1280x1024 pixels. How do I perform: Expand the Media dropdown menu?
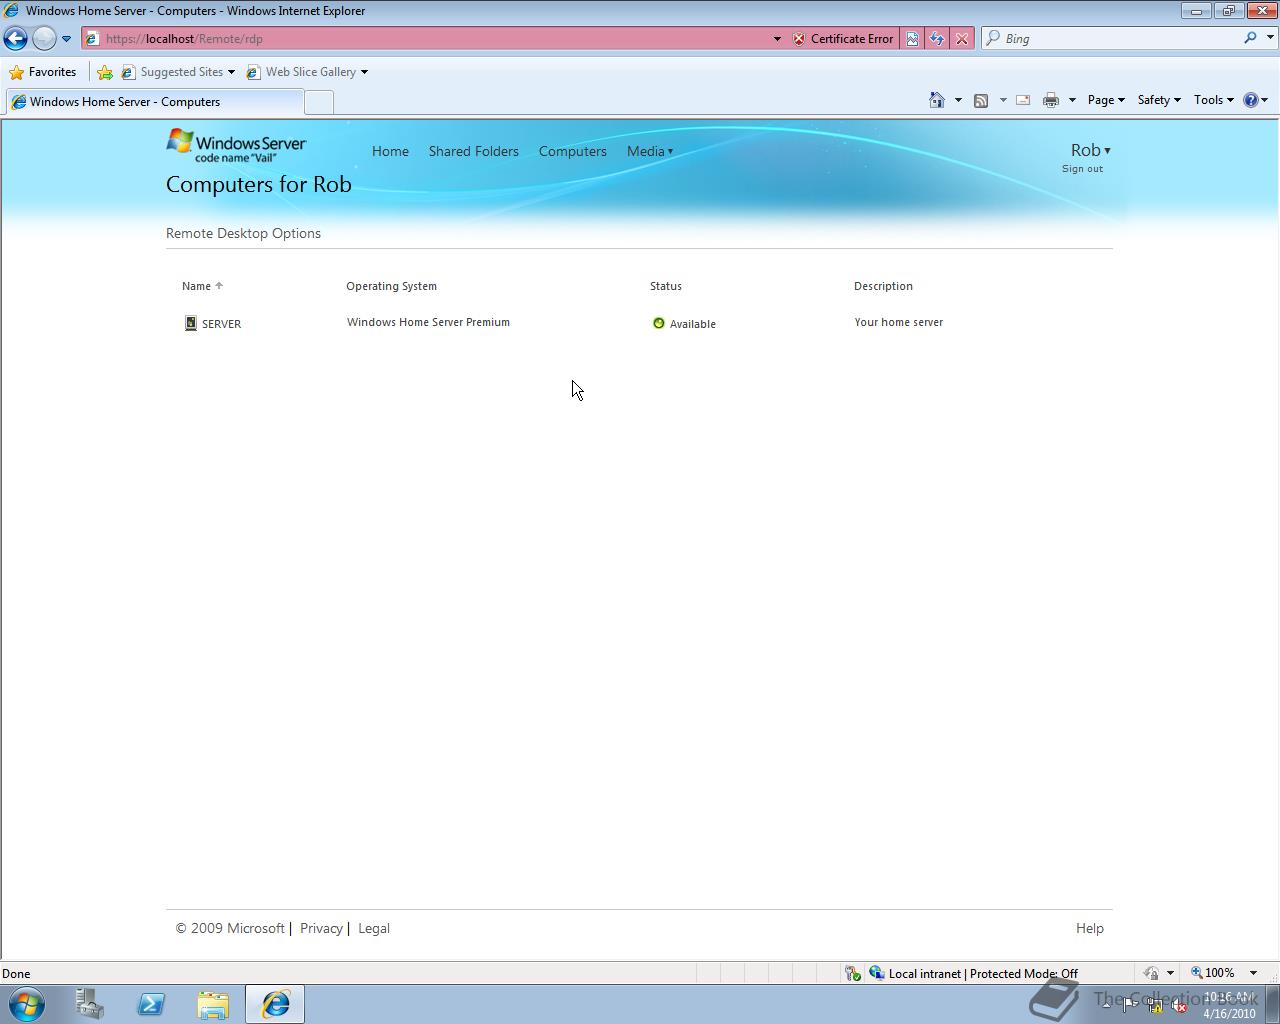pos(650,151)
